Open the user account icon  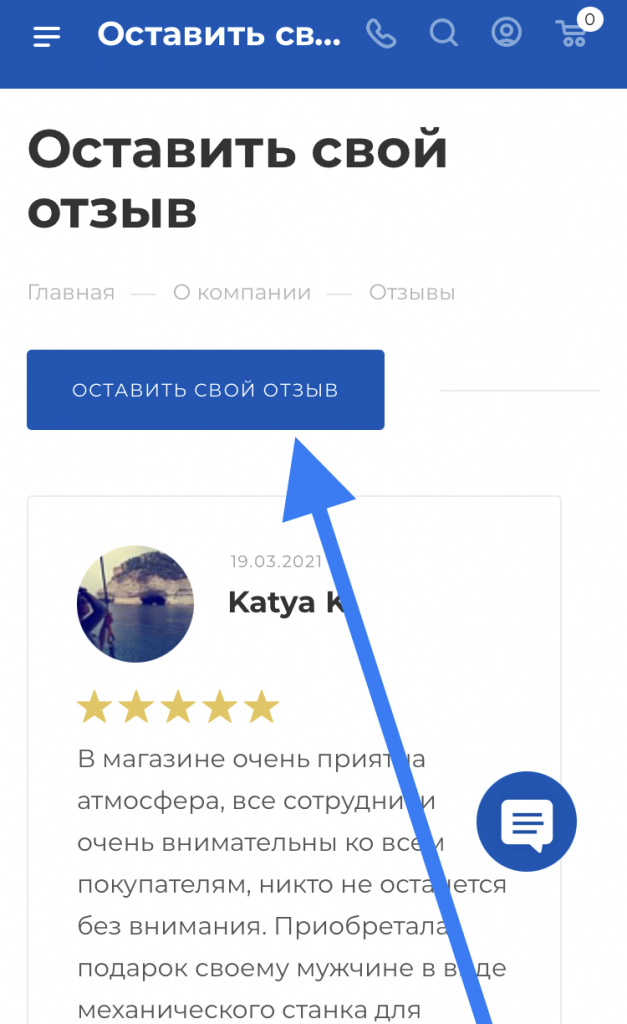(506, 33)
